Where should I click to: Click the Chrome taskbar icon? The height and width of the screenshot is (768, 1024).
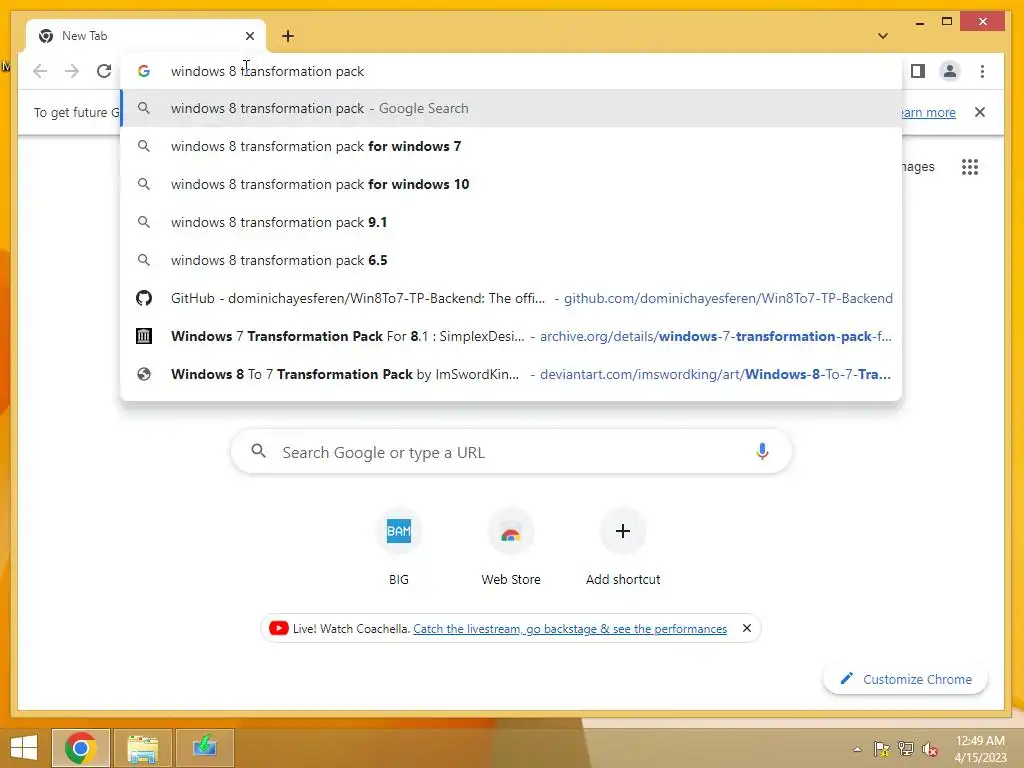point(80,748)
